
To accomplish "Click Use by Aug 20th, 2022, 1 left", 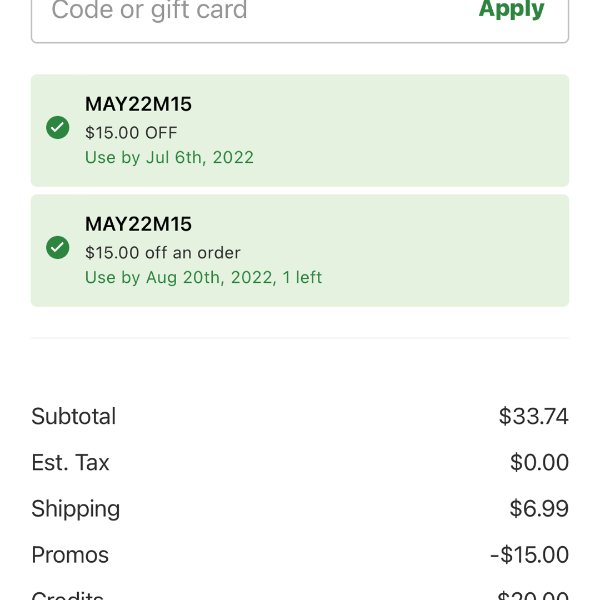I will click(203, 277).
